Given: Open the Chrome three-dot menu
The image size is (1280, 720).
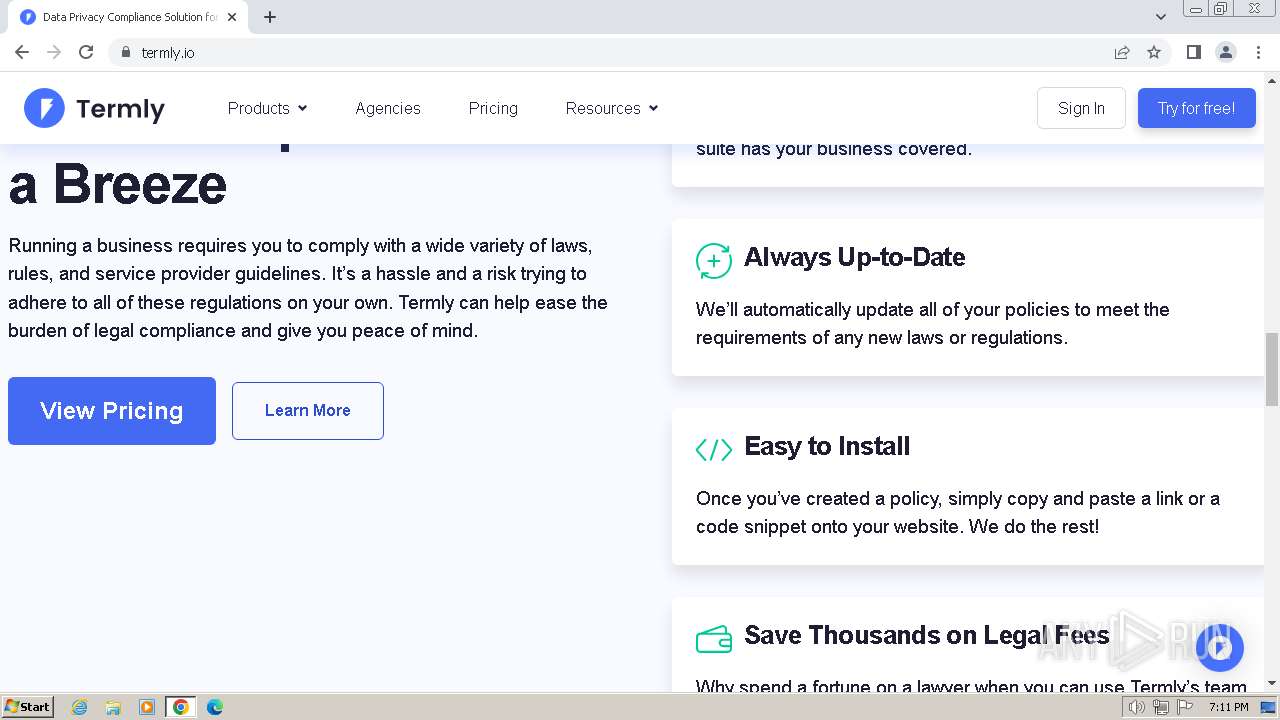Looking at the screenshot, I should click(x=1258, y=52).
